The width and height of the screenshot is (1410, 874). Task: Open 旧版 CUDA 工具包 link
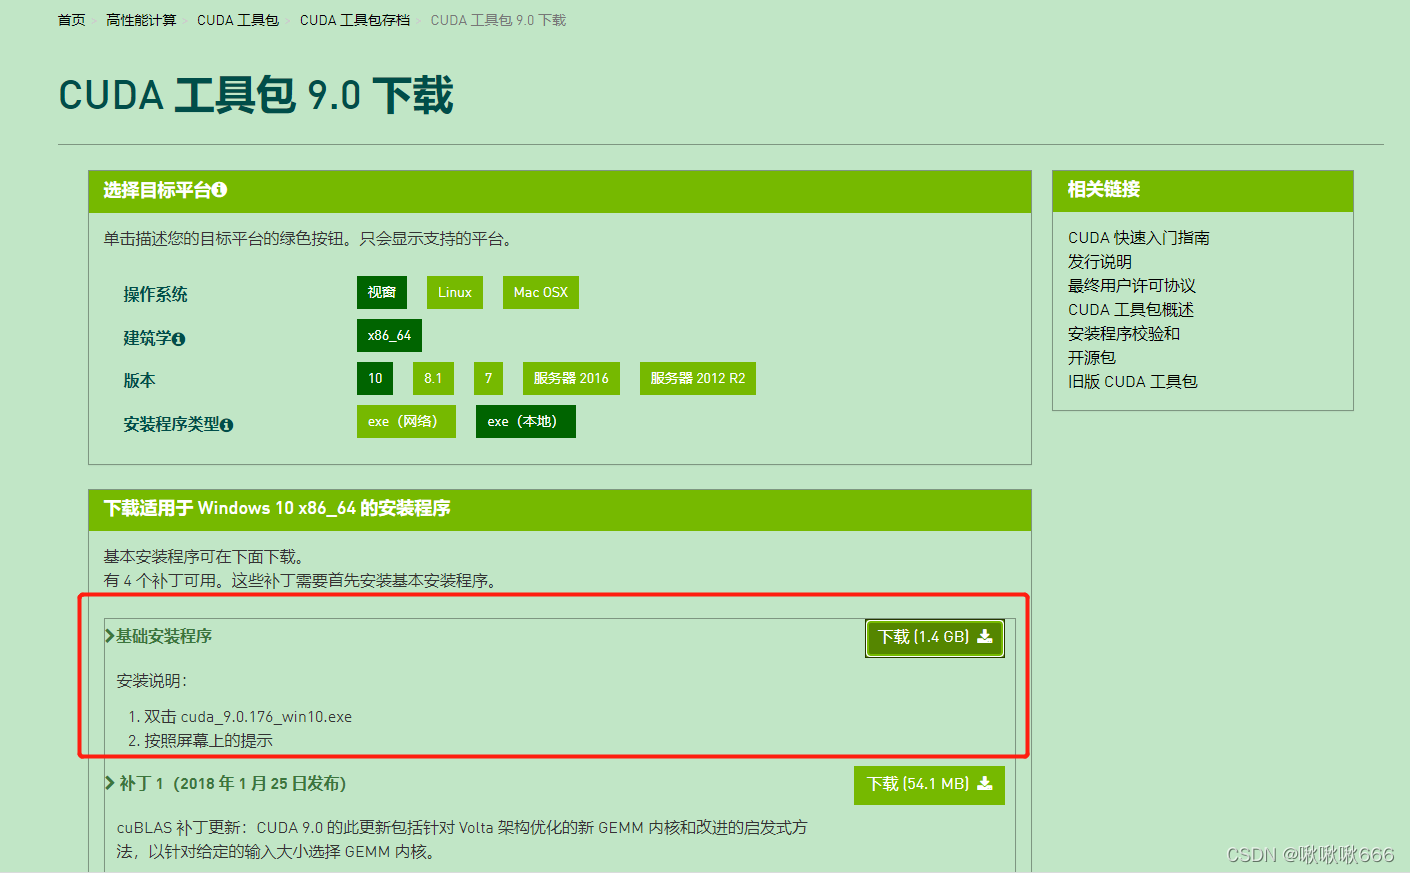tap(1133, 382)
